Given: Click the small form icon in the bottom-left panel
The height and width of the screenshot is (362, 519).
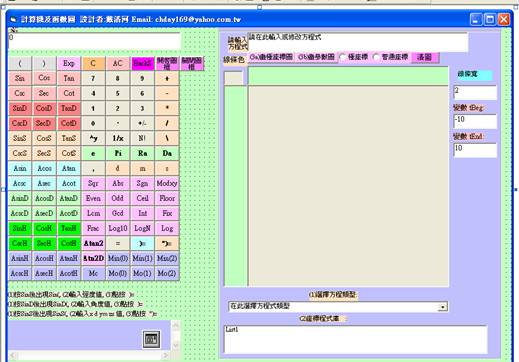Looking at the screenshot, I should [x=151, y=339].
